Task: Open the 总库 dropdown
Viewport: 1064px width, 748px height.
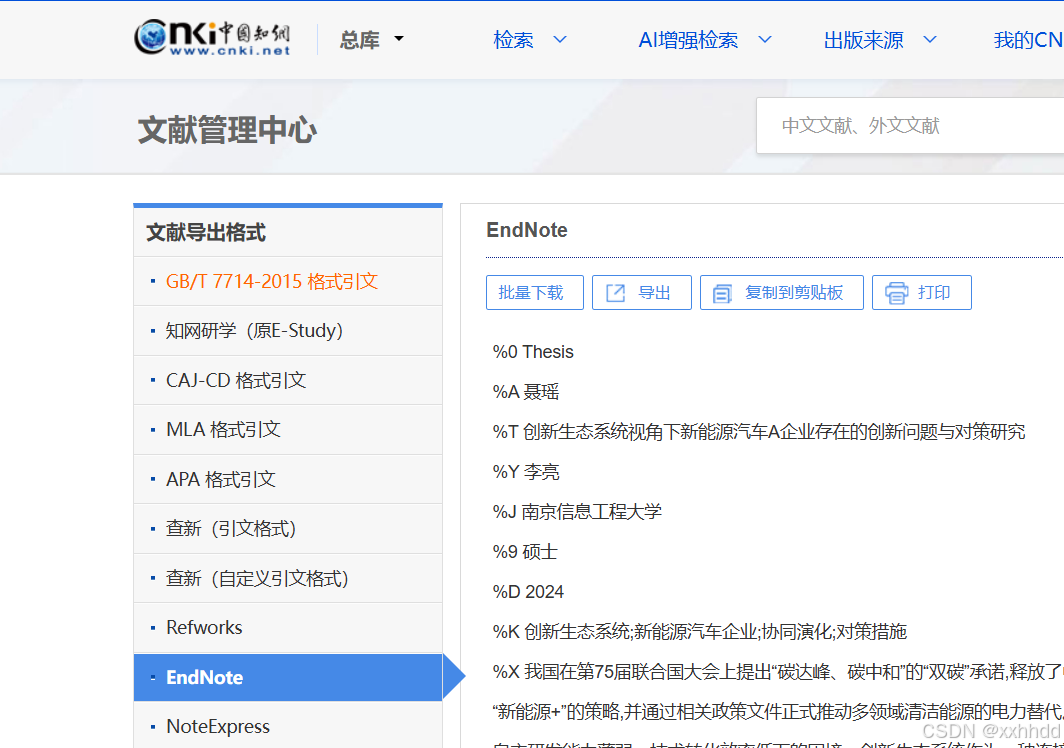Action: coord(371,40)
